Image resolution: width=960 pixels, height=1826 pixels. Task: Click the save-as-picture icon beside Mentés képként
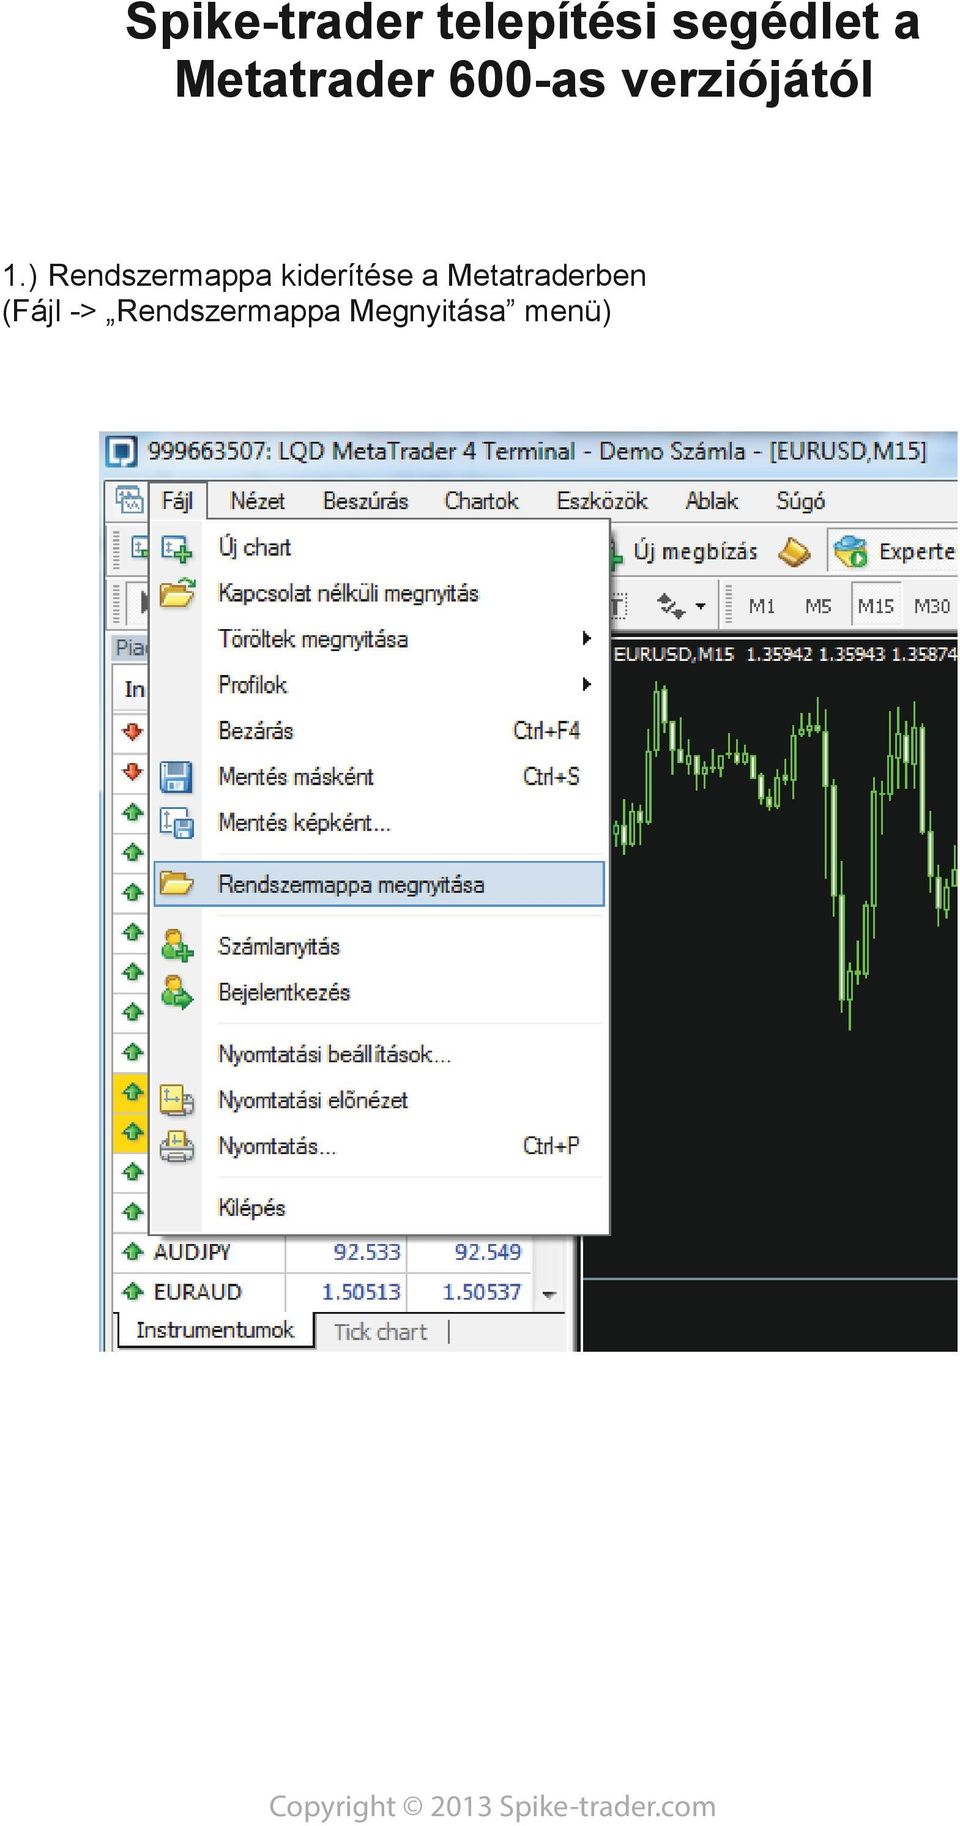pyautogui.click(x=177, y=823)
